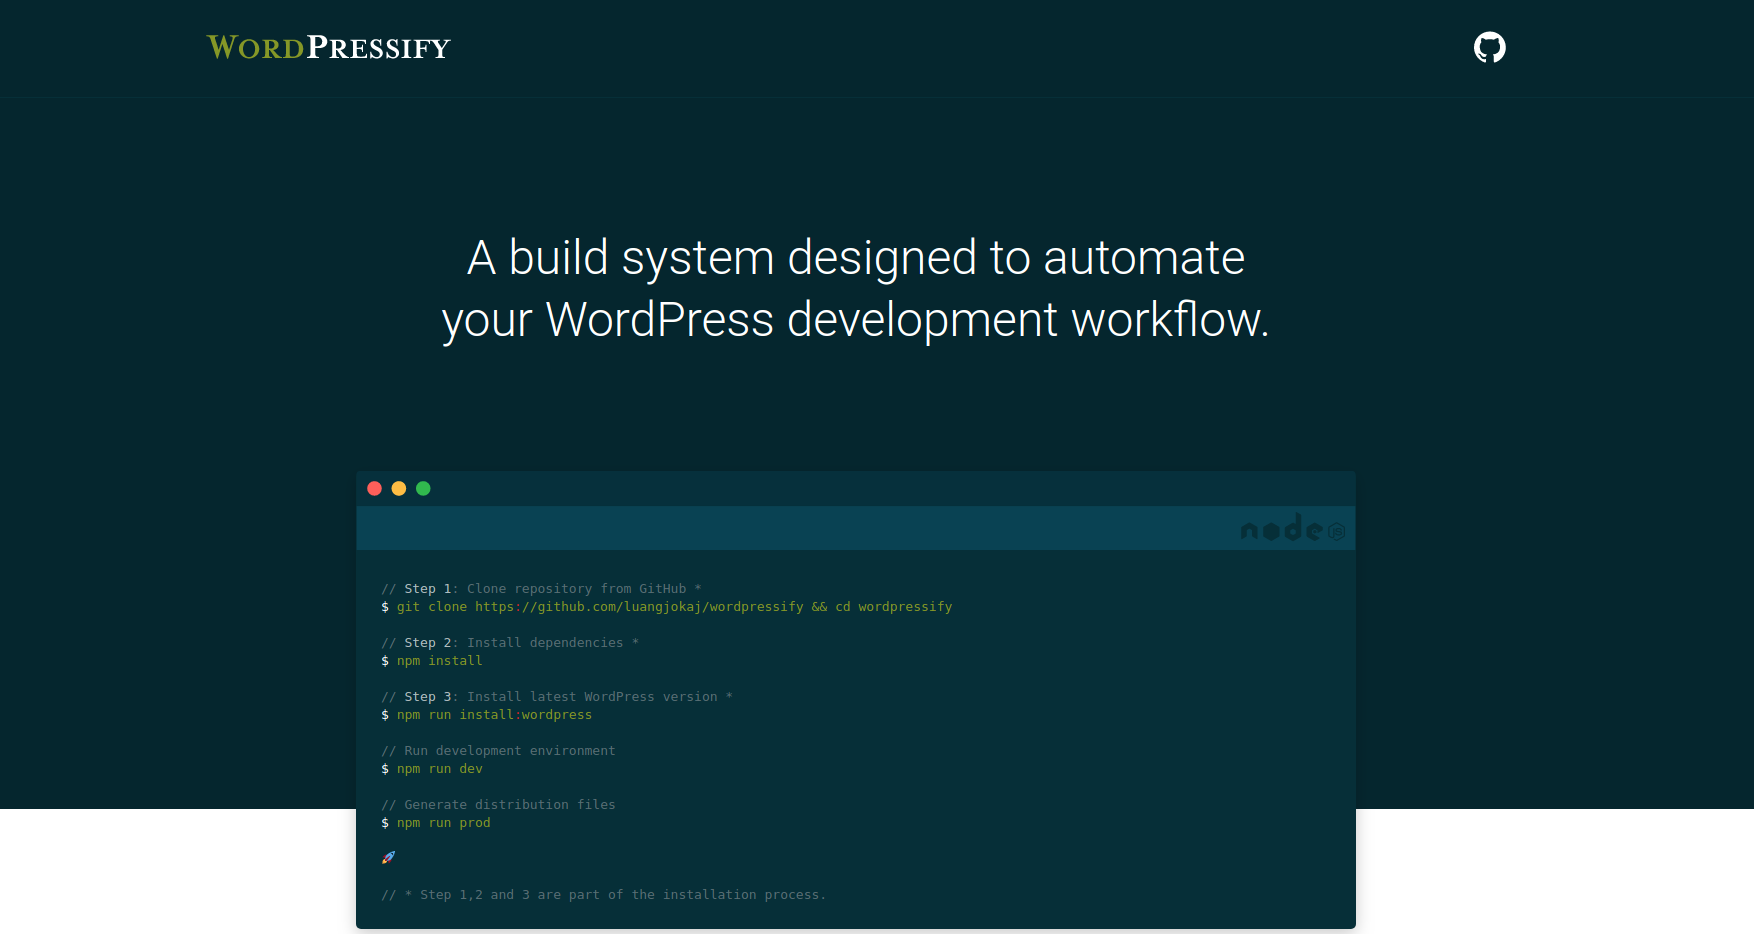The width and height of the screenshot is (1754, 934).
Task: Click the 'npm run prod' command
Action: [436, 823]
